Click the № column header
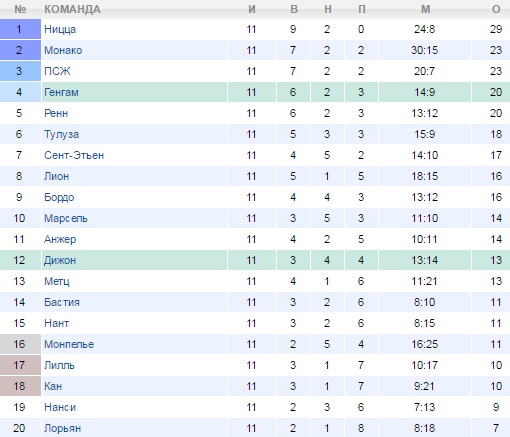Image resolution: width=510 pixels, height=437 pixels. pyautogui.click(x=20, y=9)
